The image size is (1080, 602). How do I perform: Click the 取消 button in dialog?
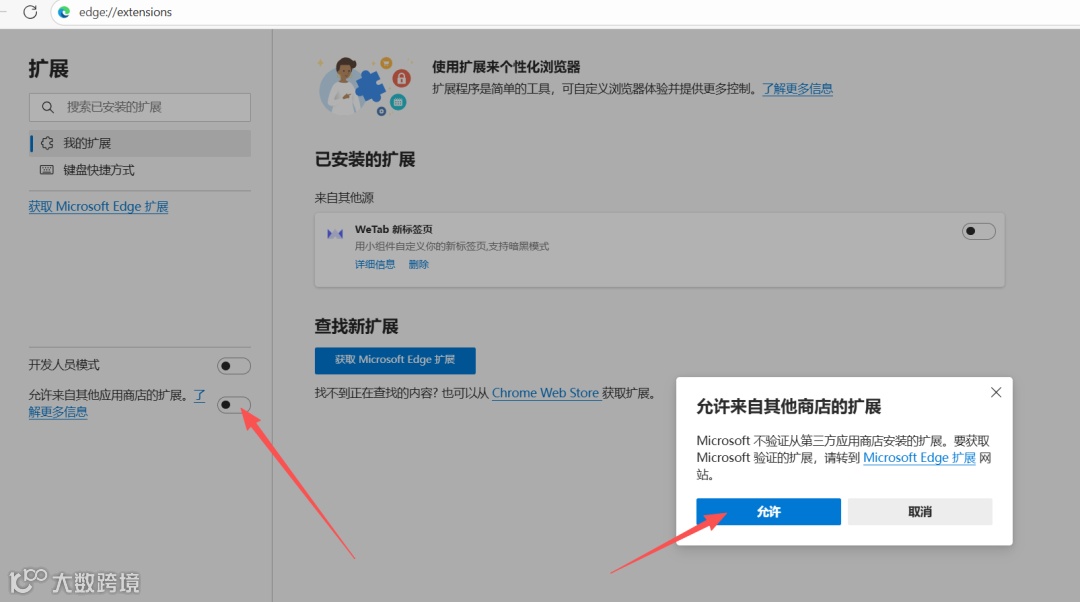[x=920, y=512]
